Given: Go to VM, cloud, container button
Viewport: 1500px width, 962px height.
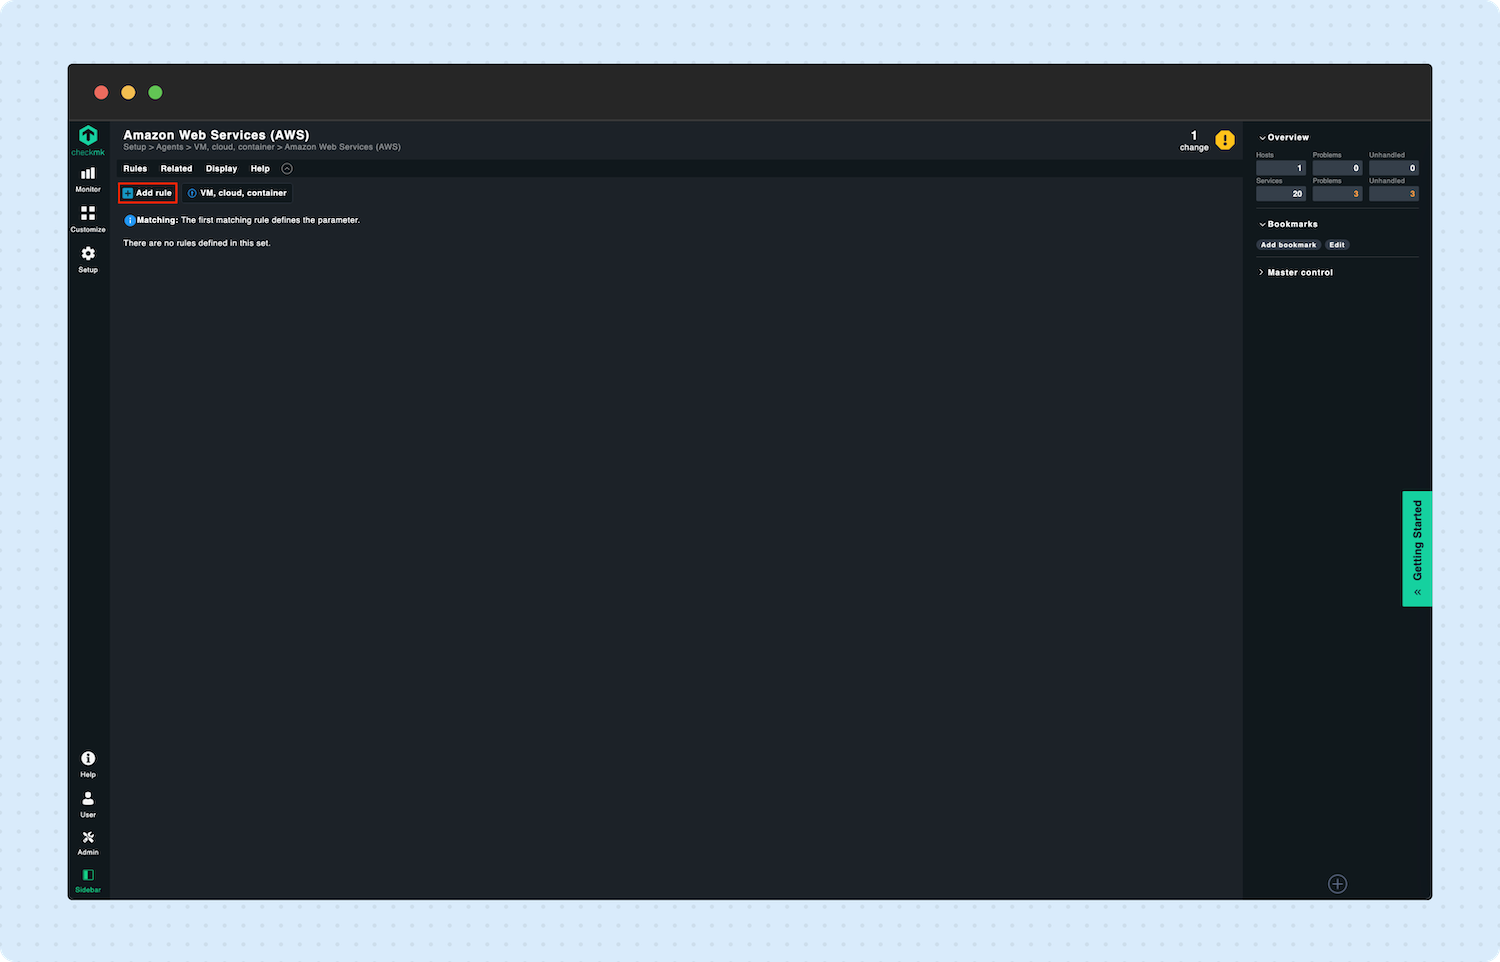Looking at the screenshot, I should [x=237, y=193].
